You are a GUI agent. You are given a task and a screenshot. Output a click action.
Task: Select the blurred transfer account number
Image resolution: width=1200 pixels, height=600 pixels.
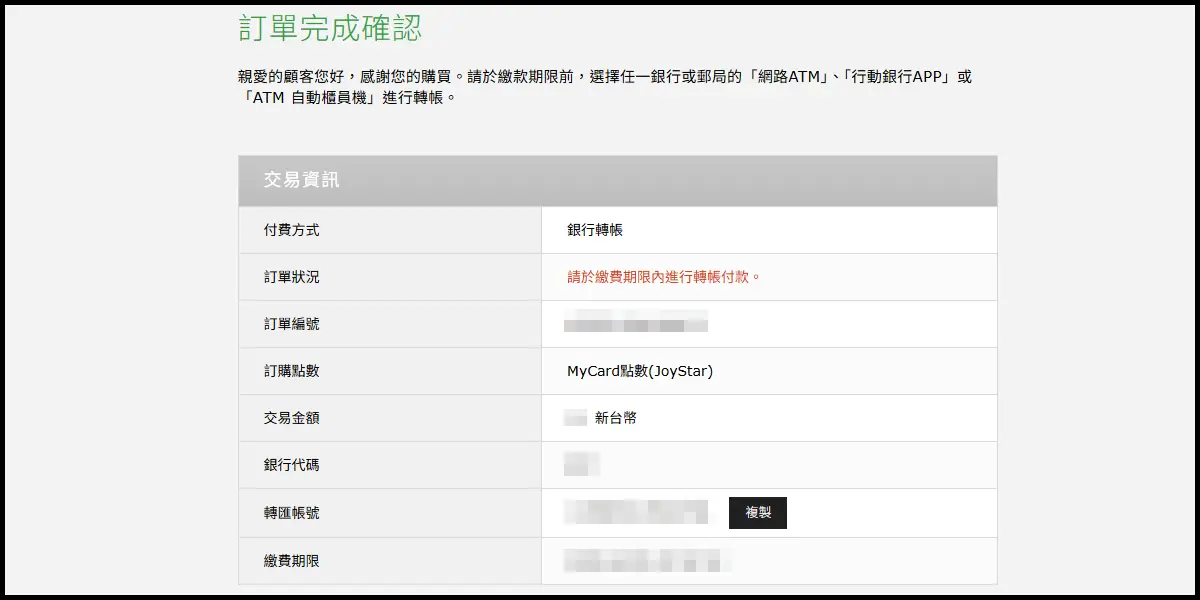pos(636,512)
